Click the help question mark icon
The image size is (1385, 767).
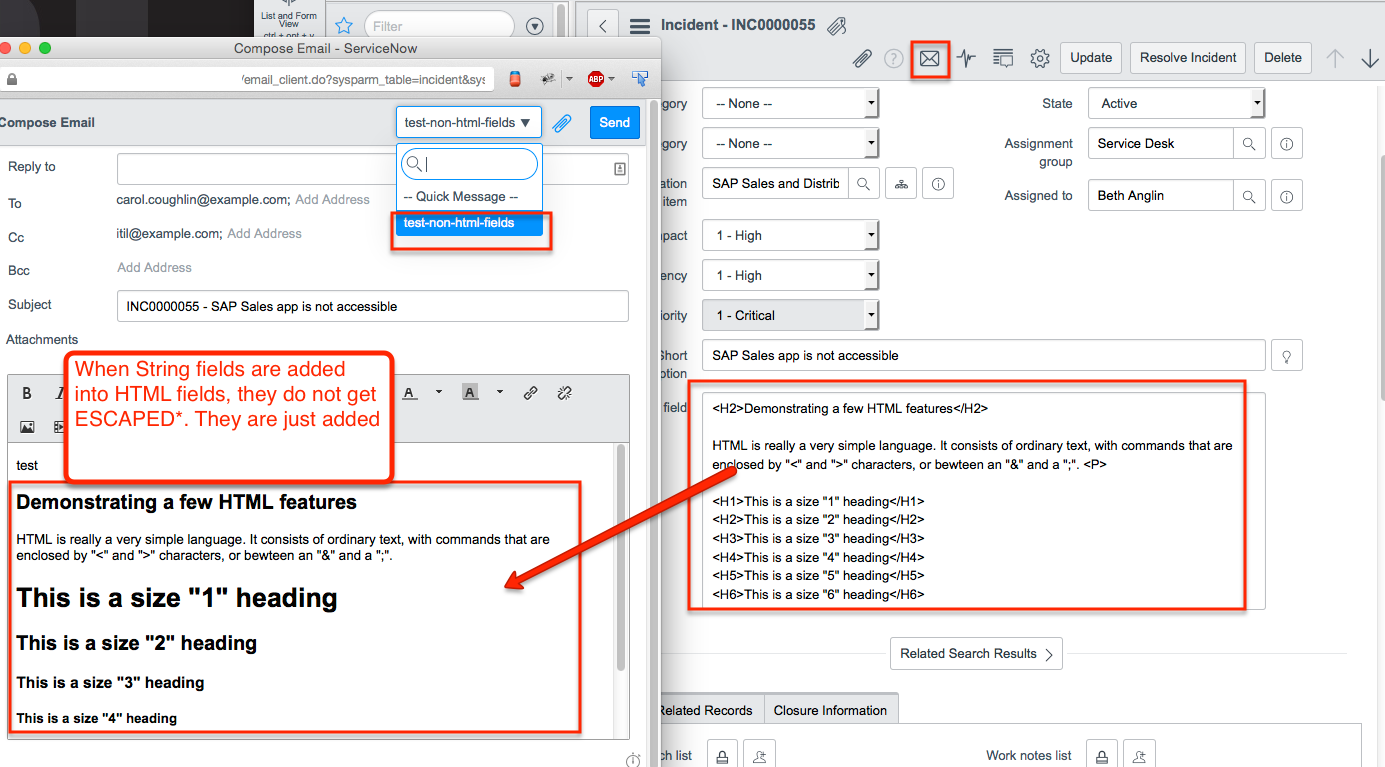(x=893, y=58)
